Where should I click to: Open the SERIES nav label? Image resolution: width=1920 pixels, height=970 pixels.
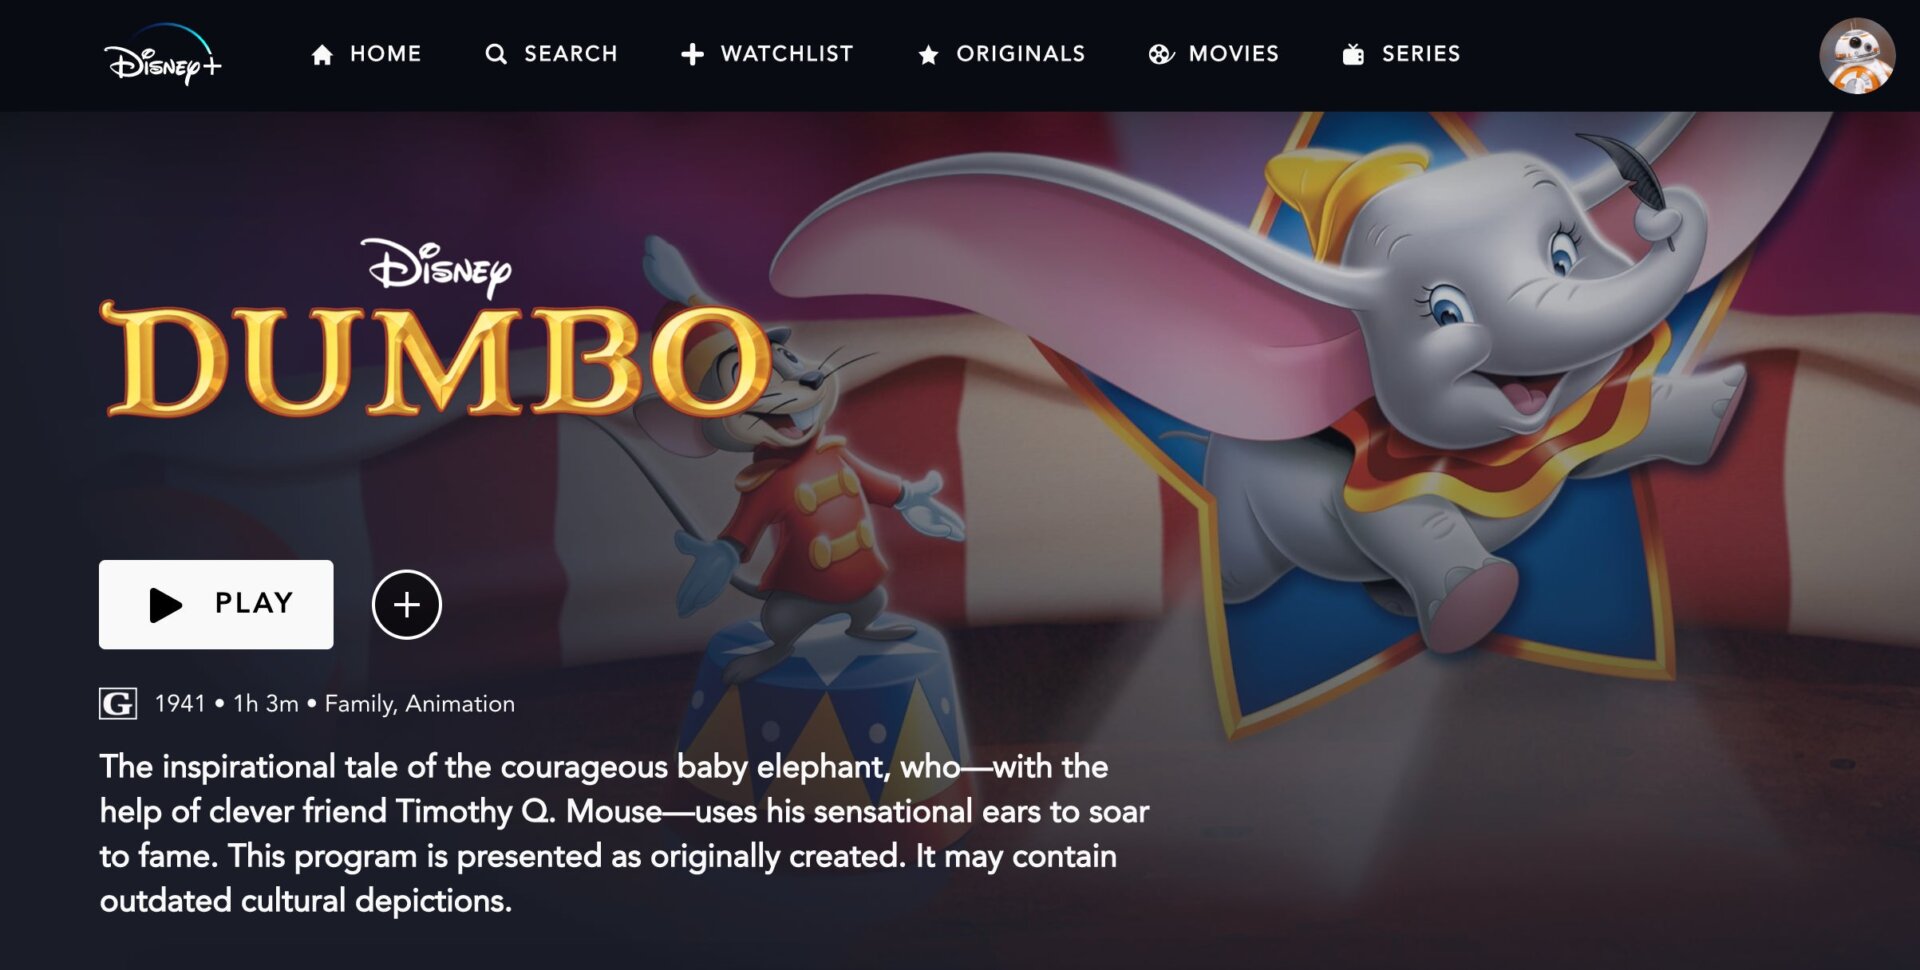(1421, 54)
